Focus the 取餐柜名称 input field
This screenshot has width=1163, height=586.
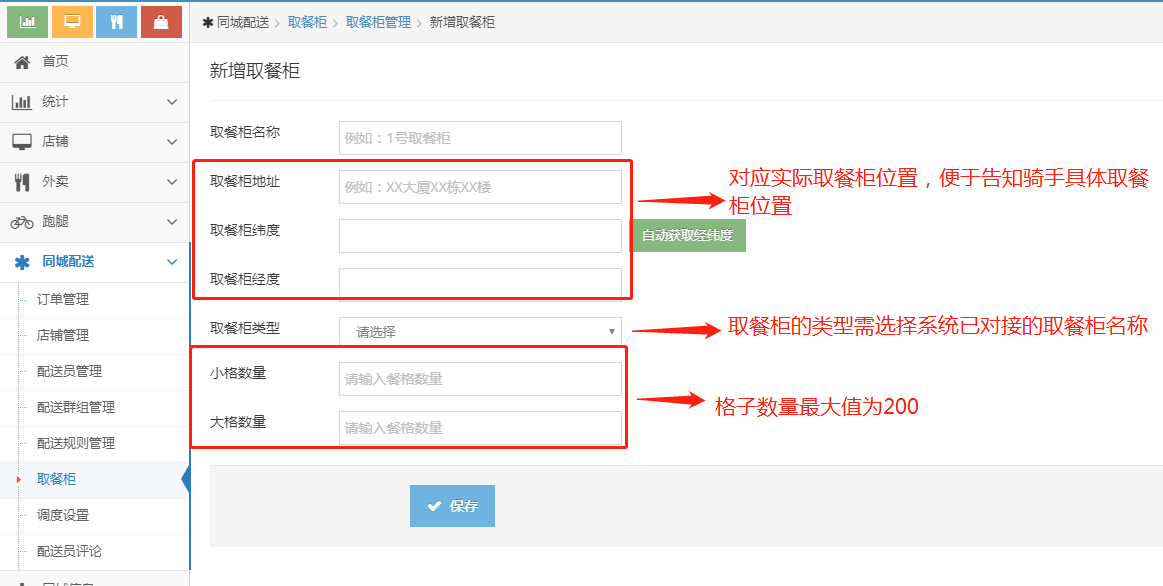(480, 138)
